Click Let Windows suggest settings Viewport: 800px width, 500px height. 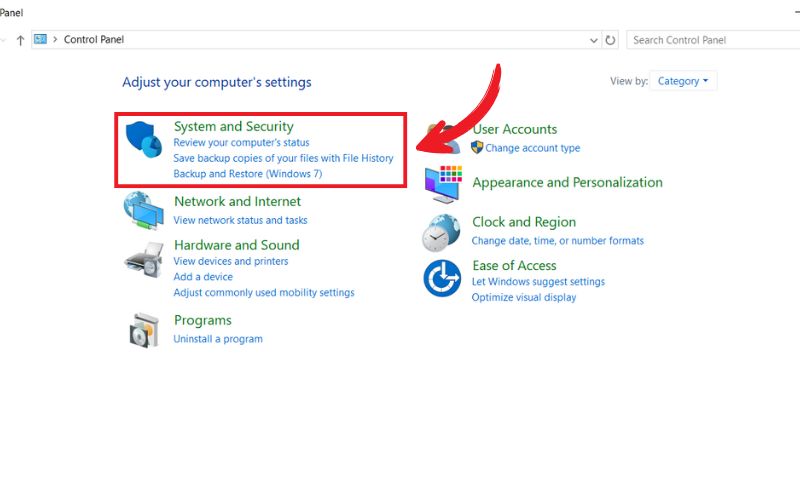(538, 282)
